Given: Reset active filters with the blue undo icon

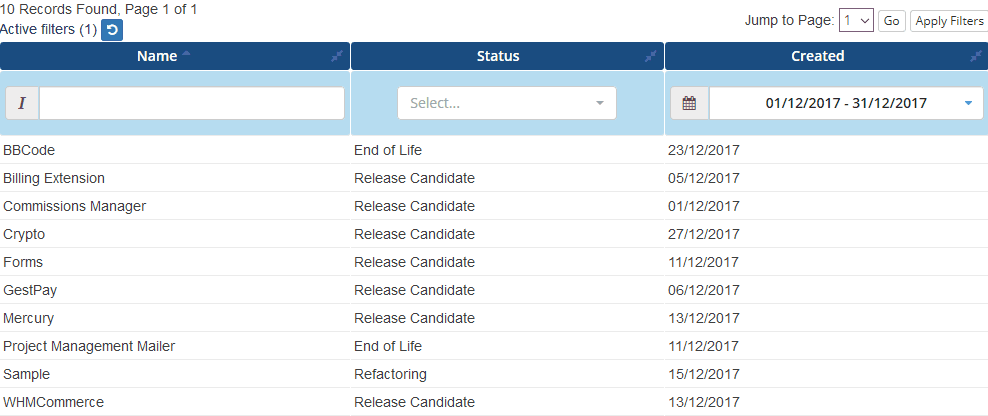Looking at the screenshot, I should coord(112,30).
